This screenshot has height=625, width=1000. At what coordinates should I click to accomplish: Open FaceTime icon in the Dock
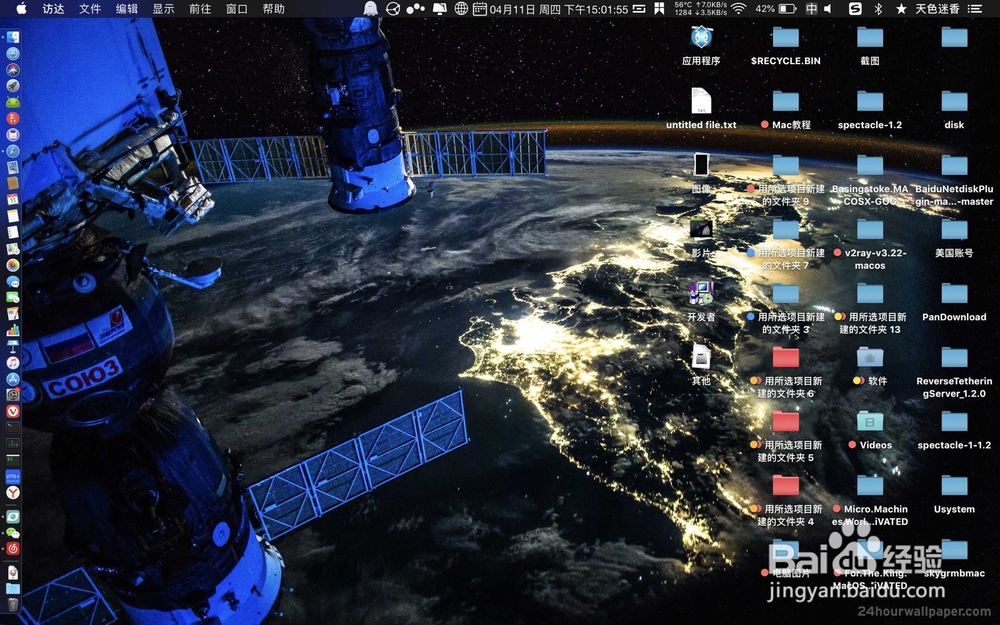13,297
